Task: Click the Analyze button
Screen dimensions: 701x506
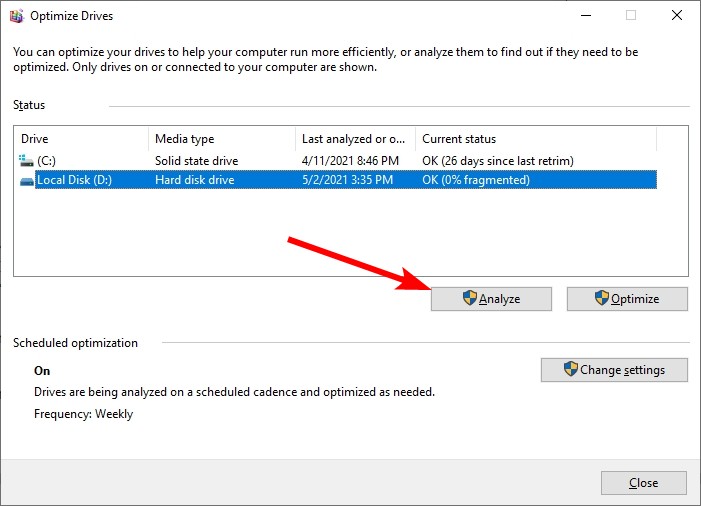Action: tap(491, 299)
